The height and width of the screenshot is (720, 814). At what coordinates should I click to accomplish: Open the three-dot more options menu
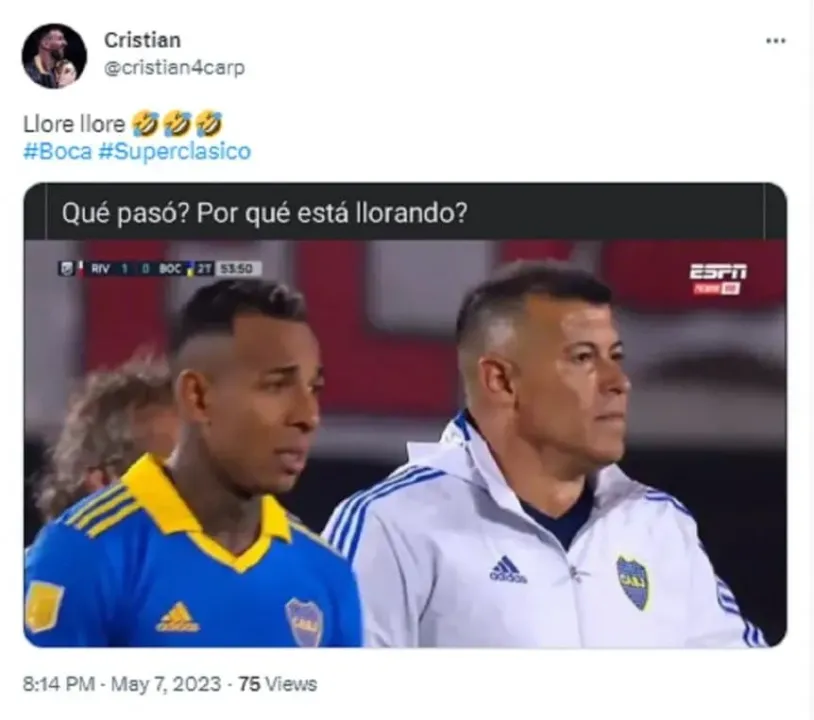point(776,40)
